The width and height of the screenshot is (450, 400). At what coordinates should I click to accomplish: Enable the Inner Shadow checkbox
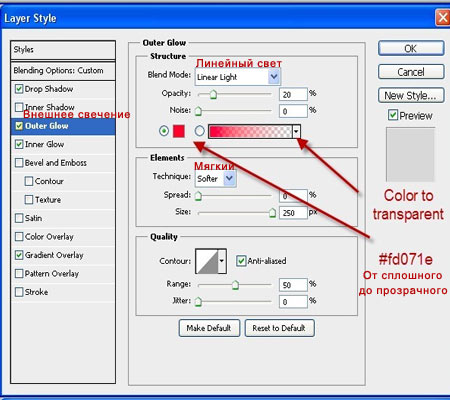coord(19,107)
